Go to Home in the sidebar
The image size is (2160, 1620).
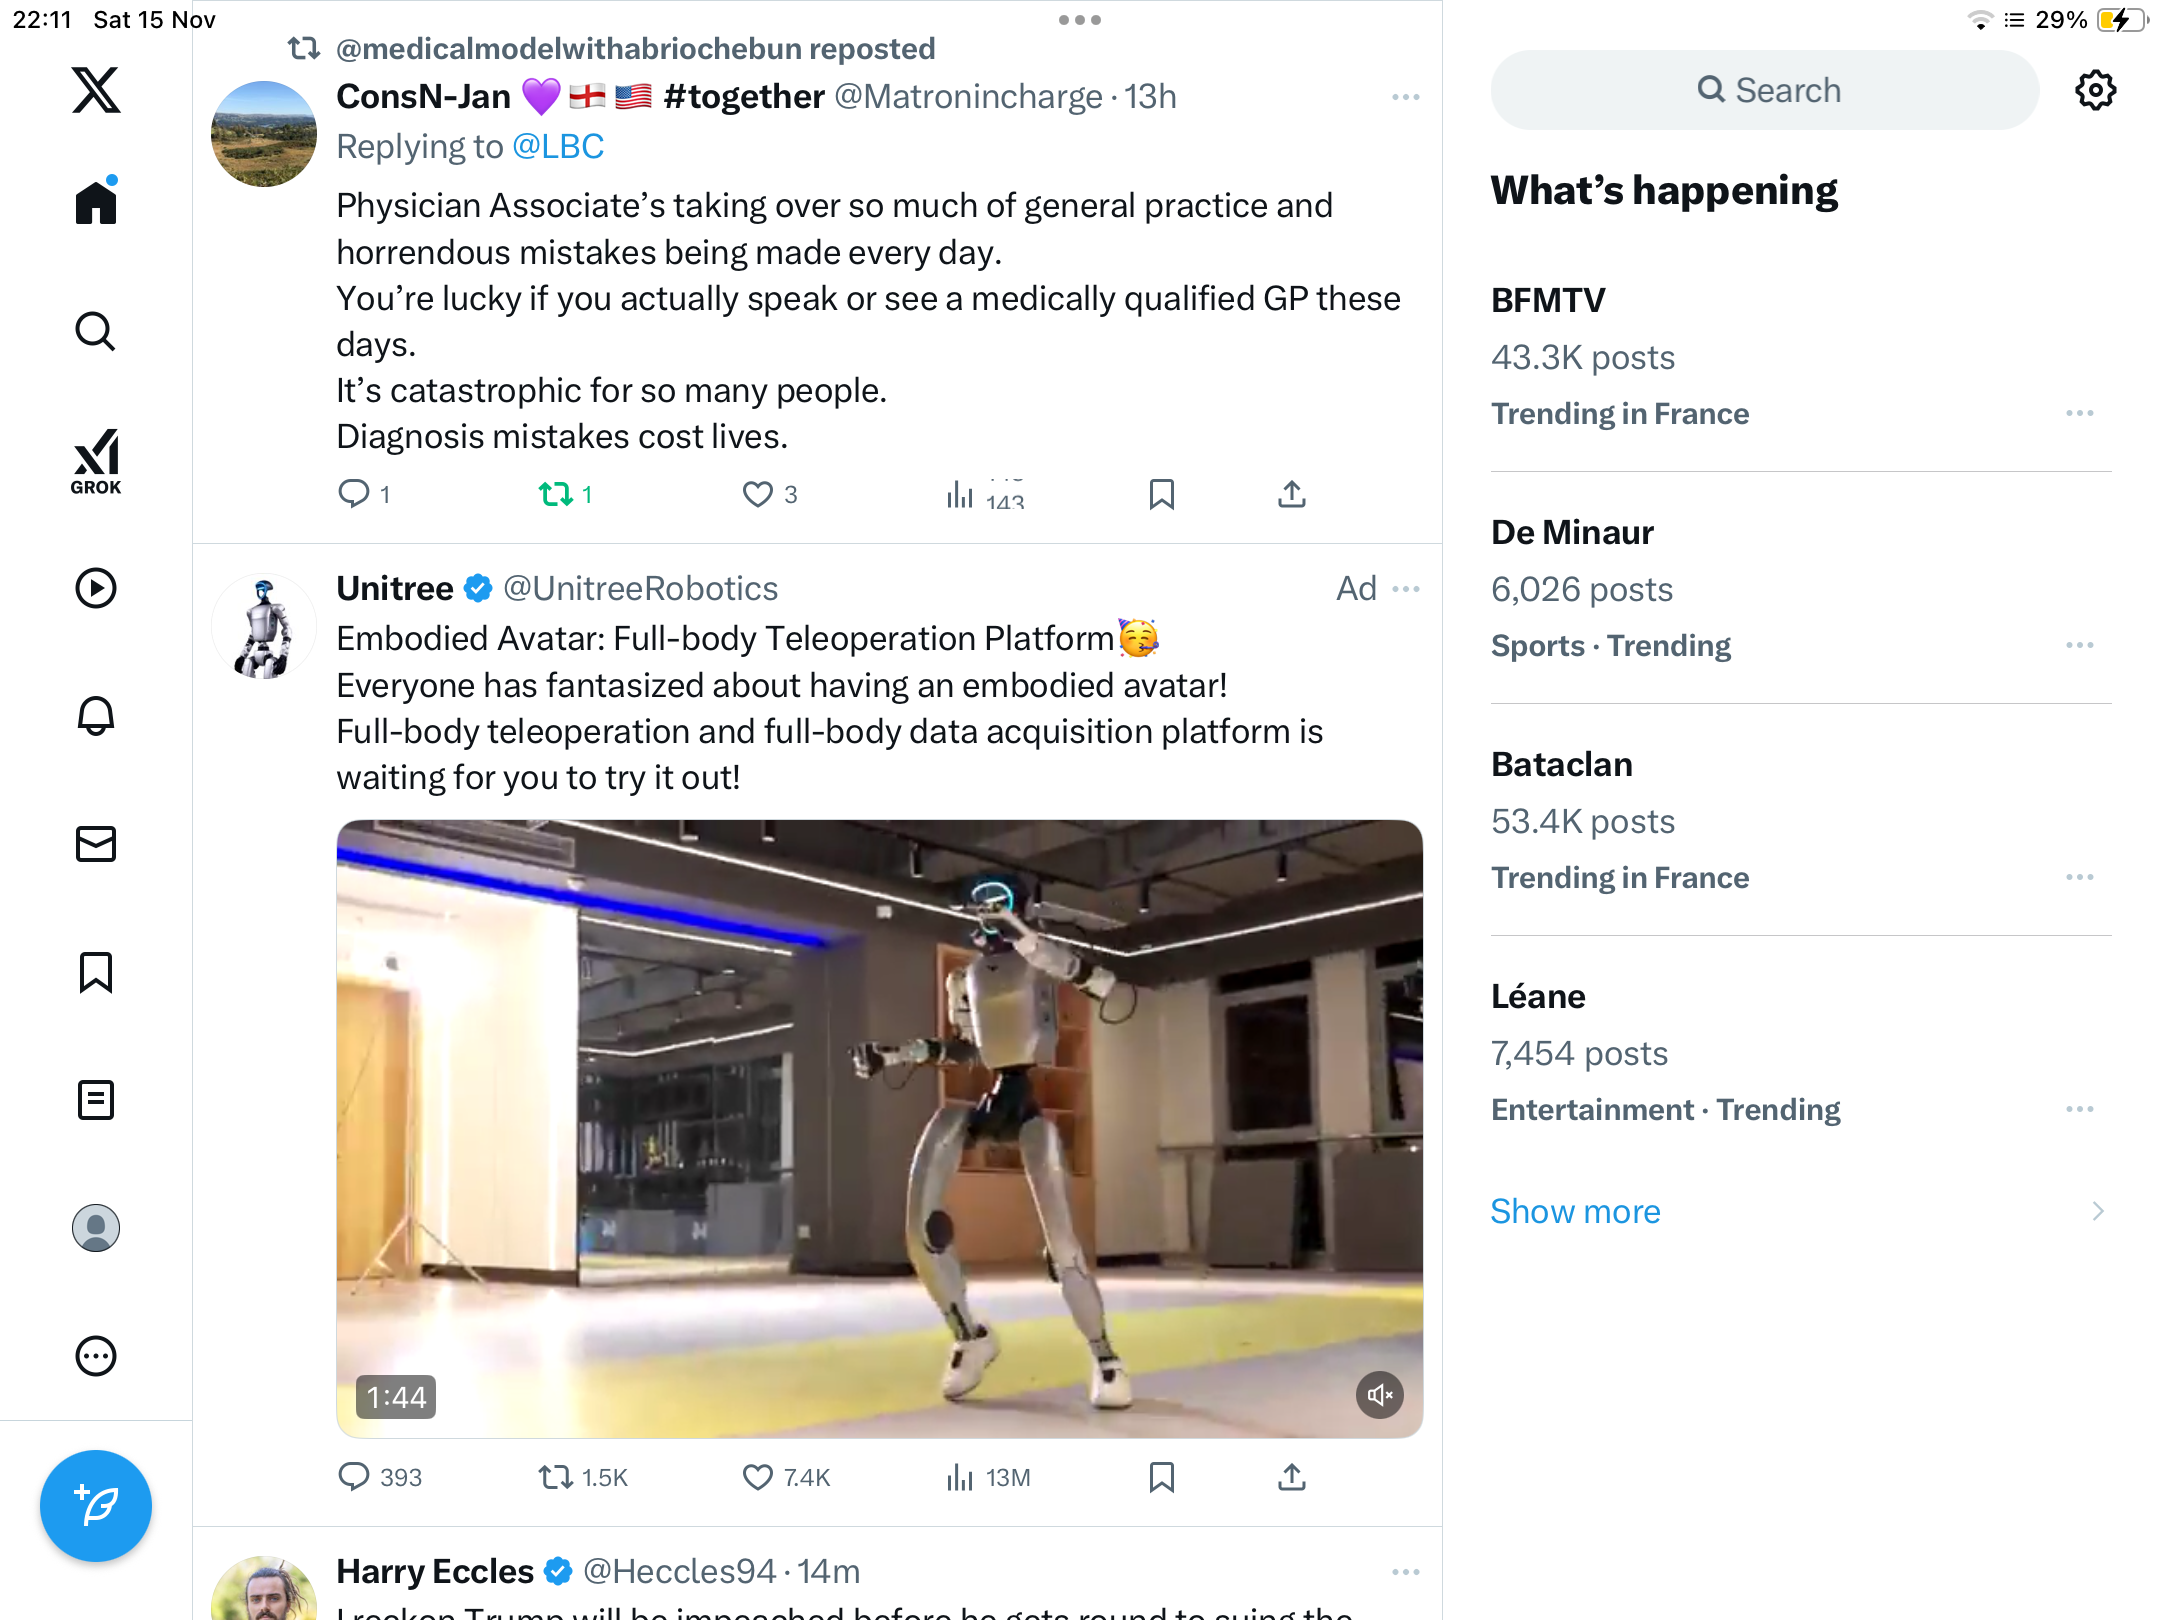pos(96,202)
